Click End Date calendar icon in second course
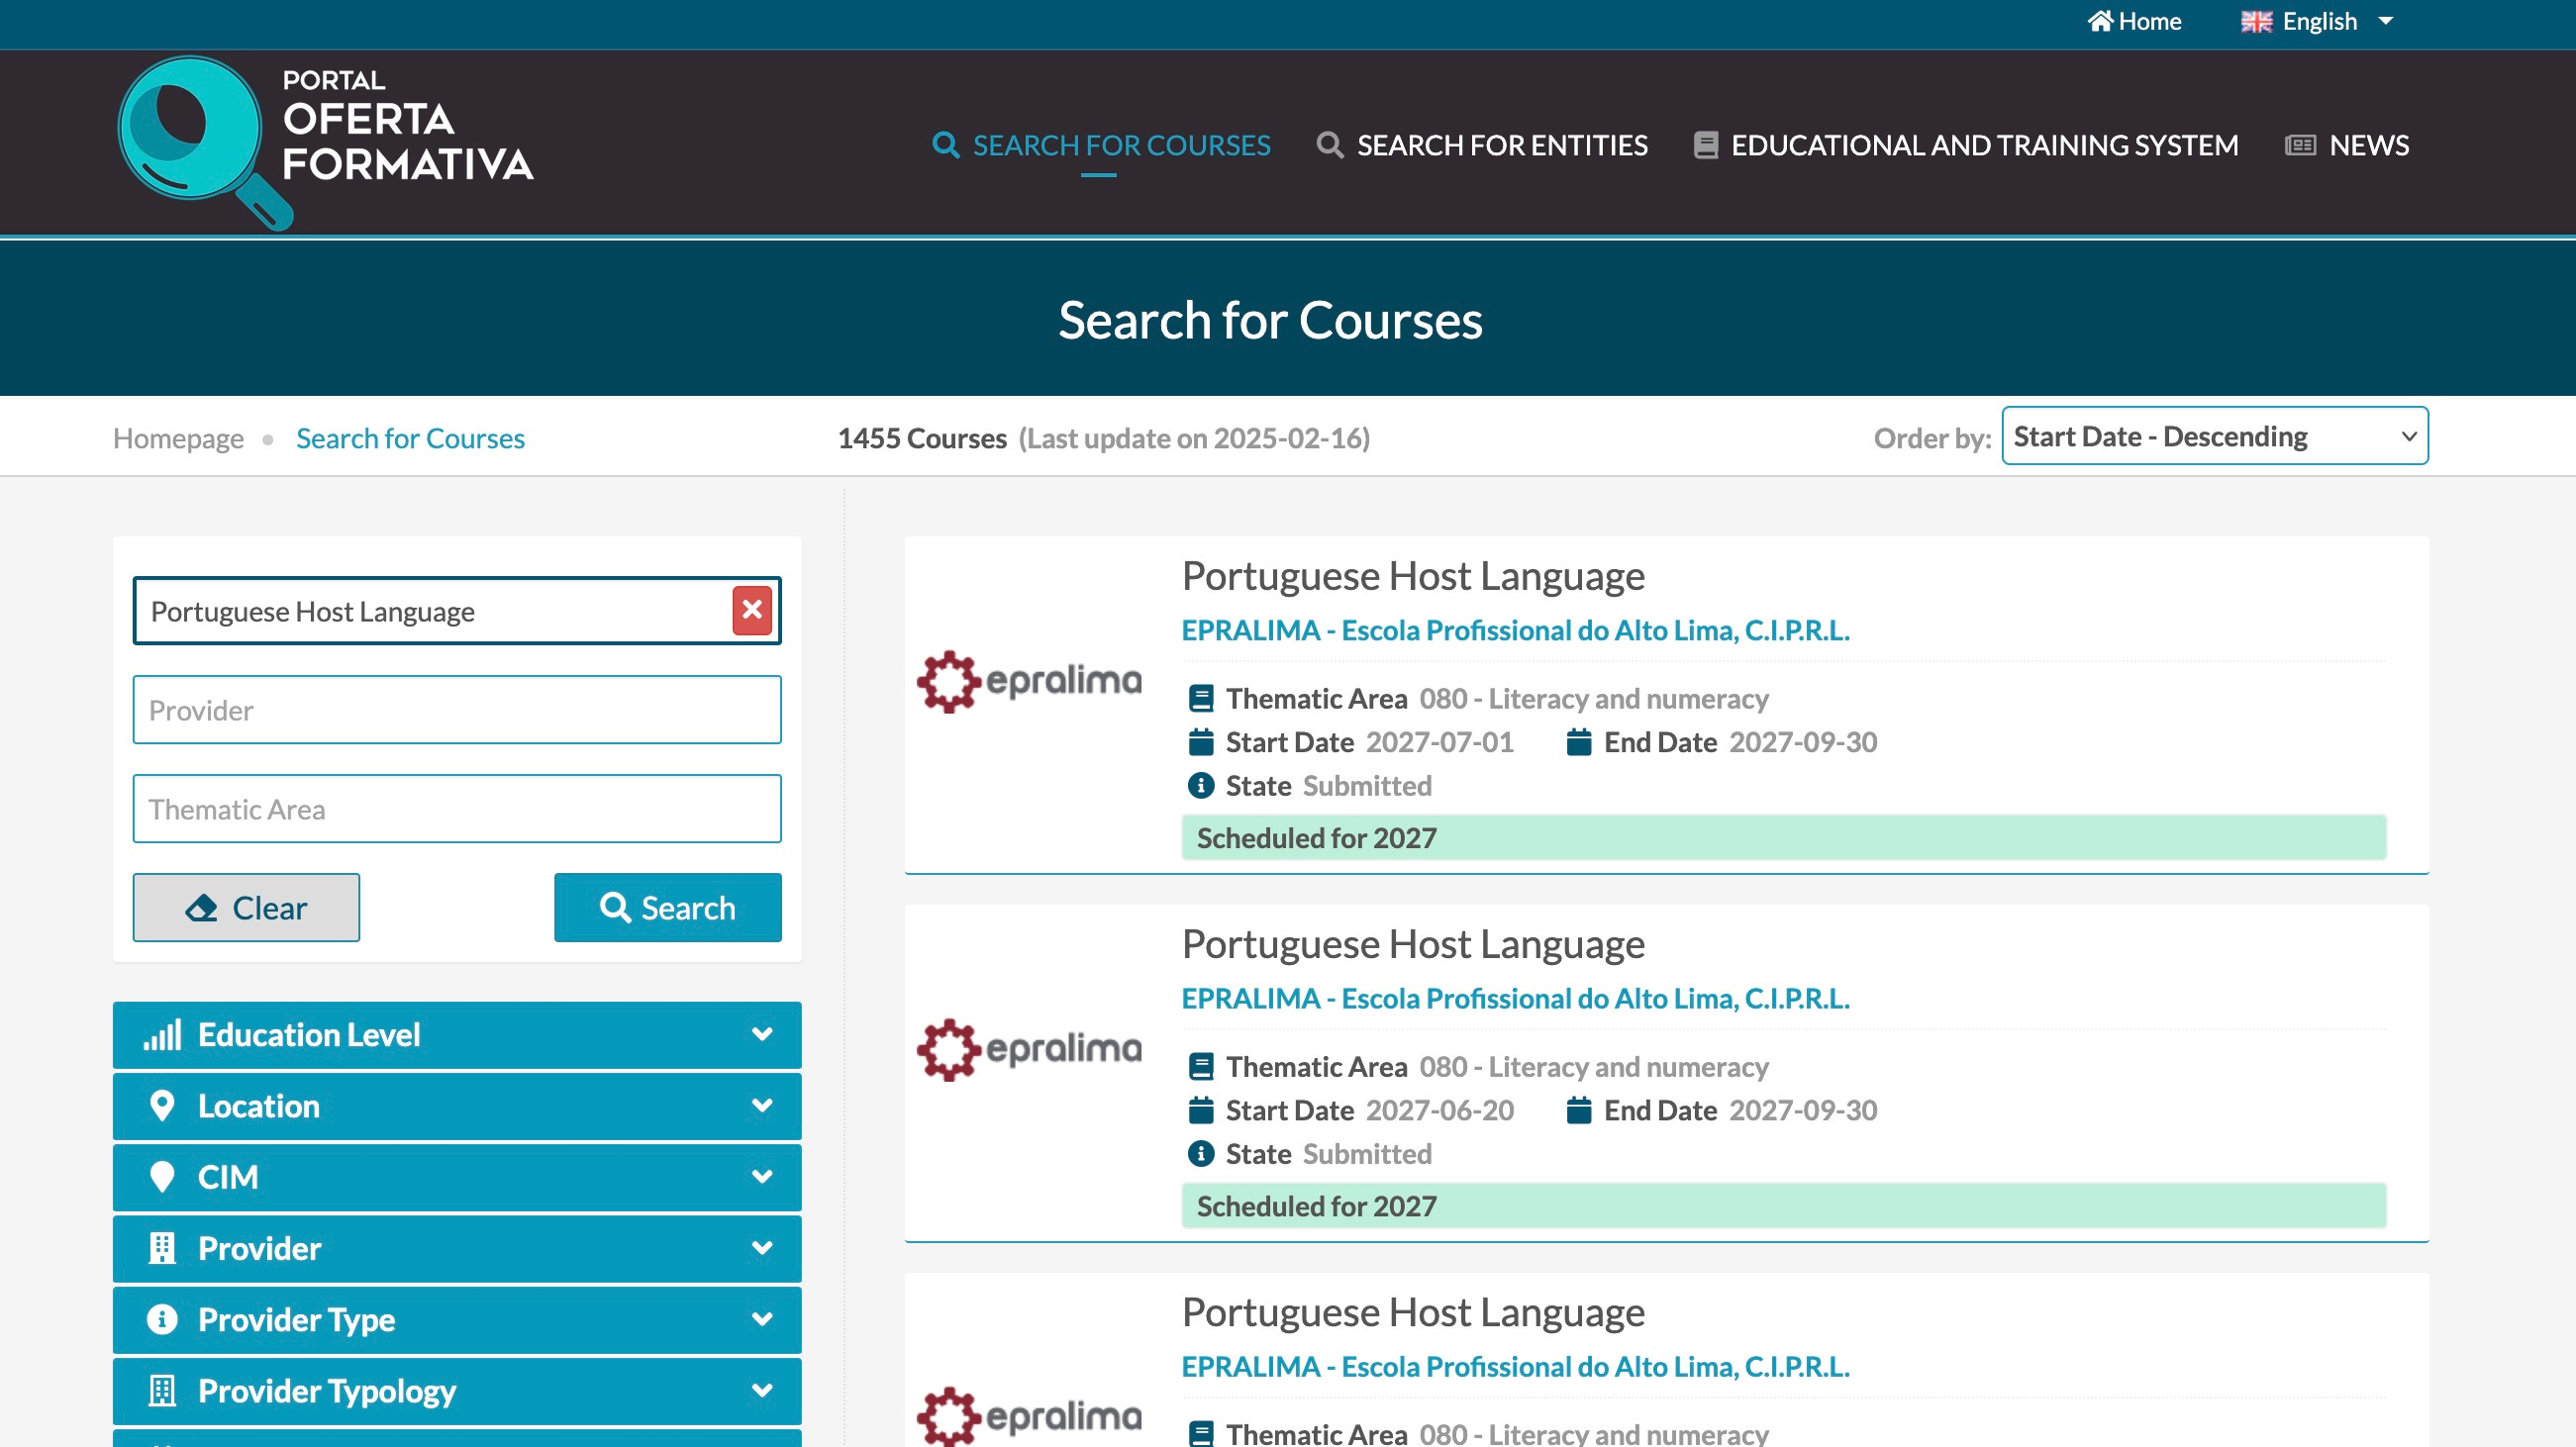This screenshot has width=2576, height=1447. (x=1579, y=1110)
